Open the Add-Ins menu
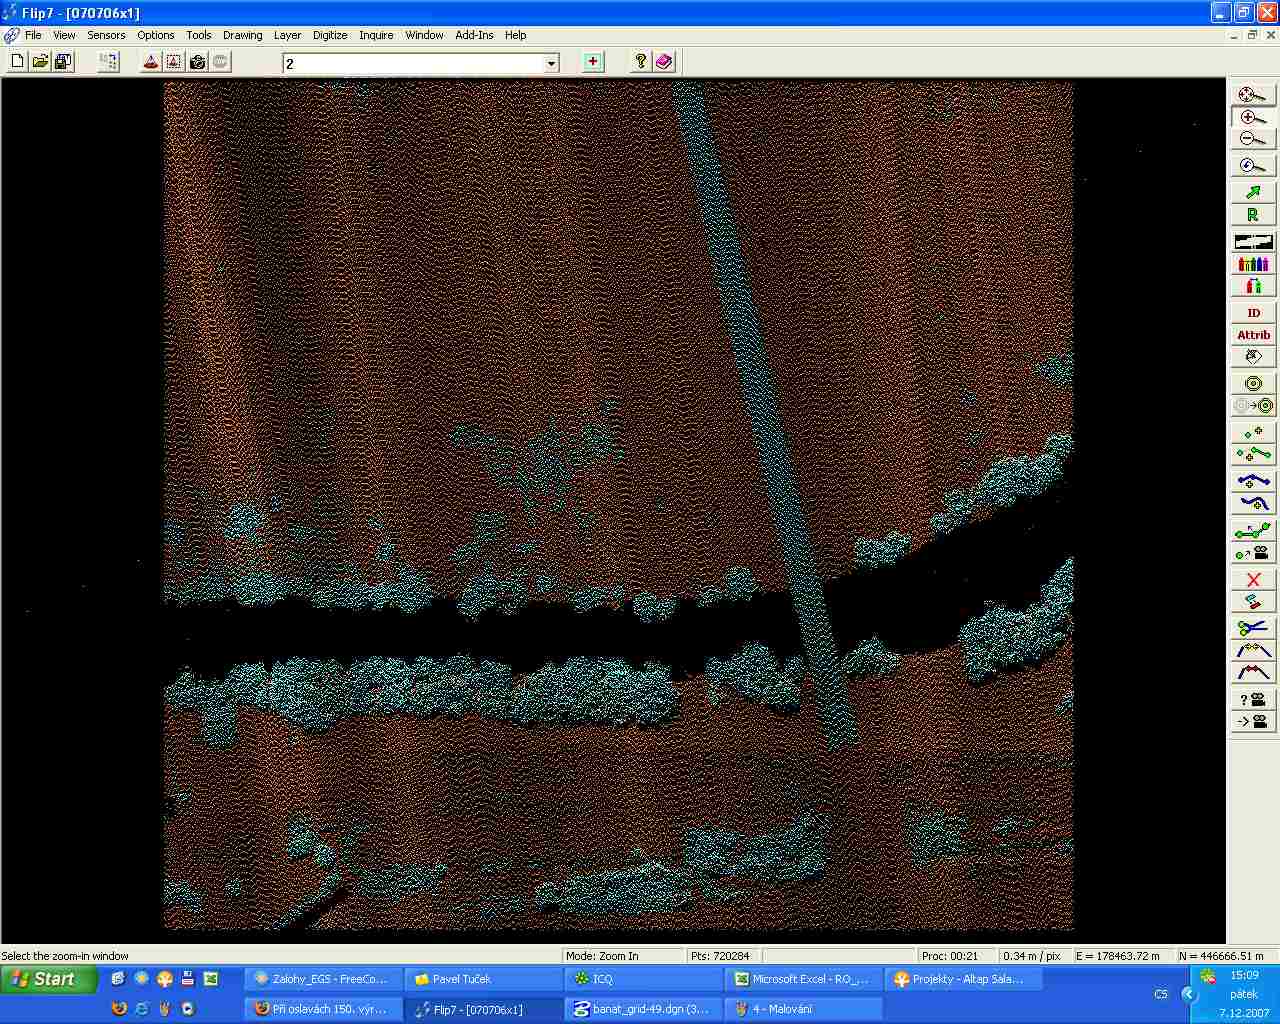The height and width of the screenshot is (1024, 1280). (474, 35)
